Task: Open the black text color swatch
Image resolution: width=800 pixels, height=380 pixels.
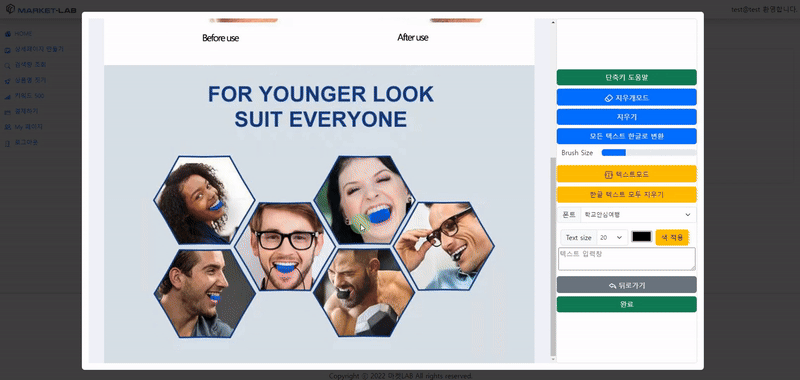Action: point(641,237)
